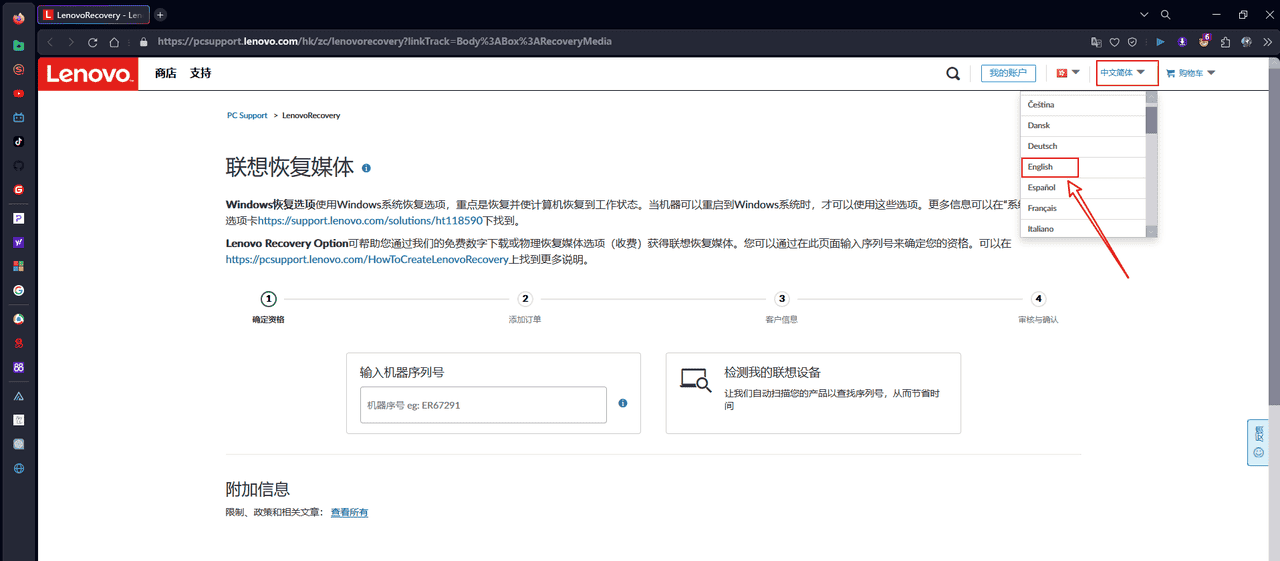1280x561 pixels.
Task: Select Dansk from the language list
Action: click(1083, 126)
